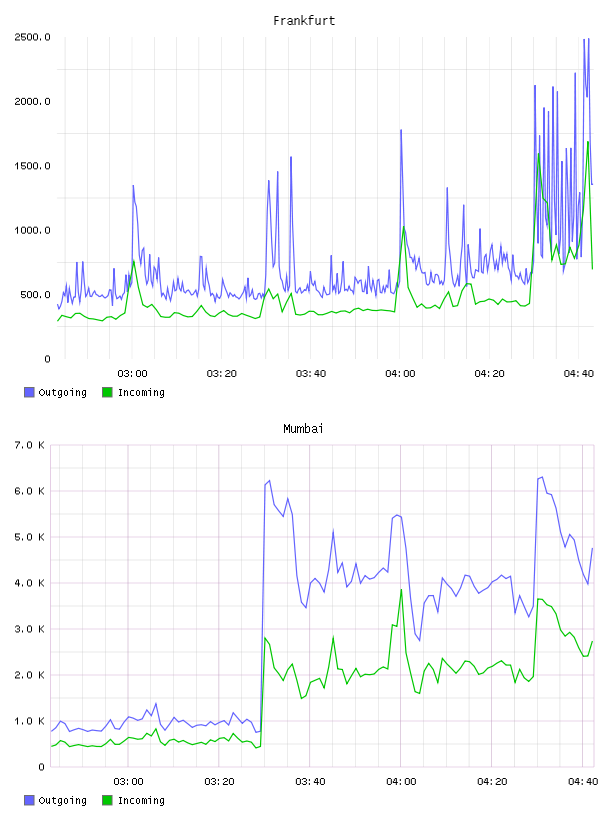This screenshot has height=816, width=608.
Task: Click the green Incoming swatch in Mumbai legend
Action: (x=107, y=800)
